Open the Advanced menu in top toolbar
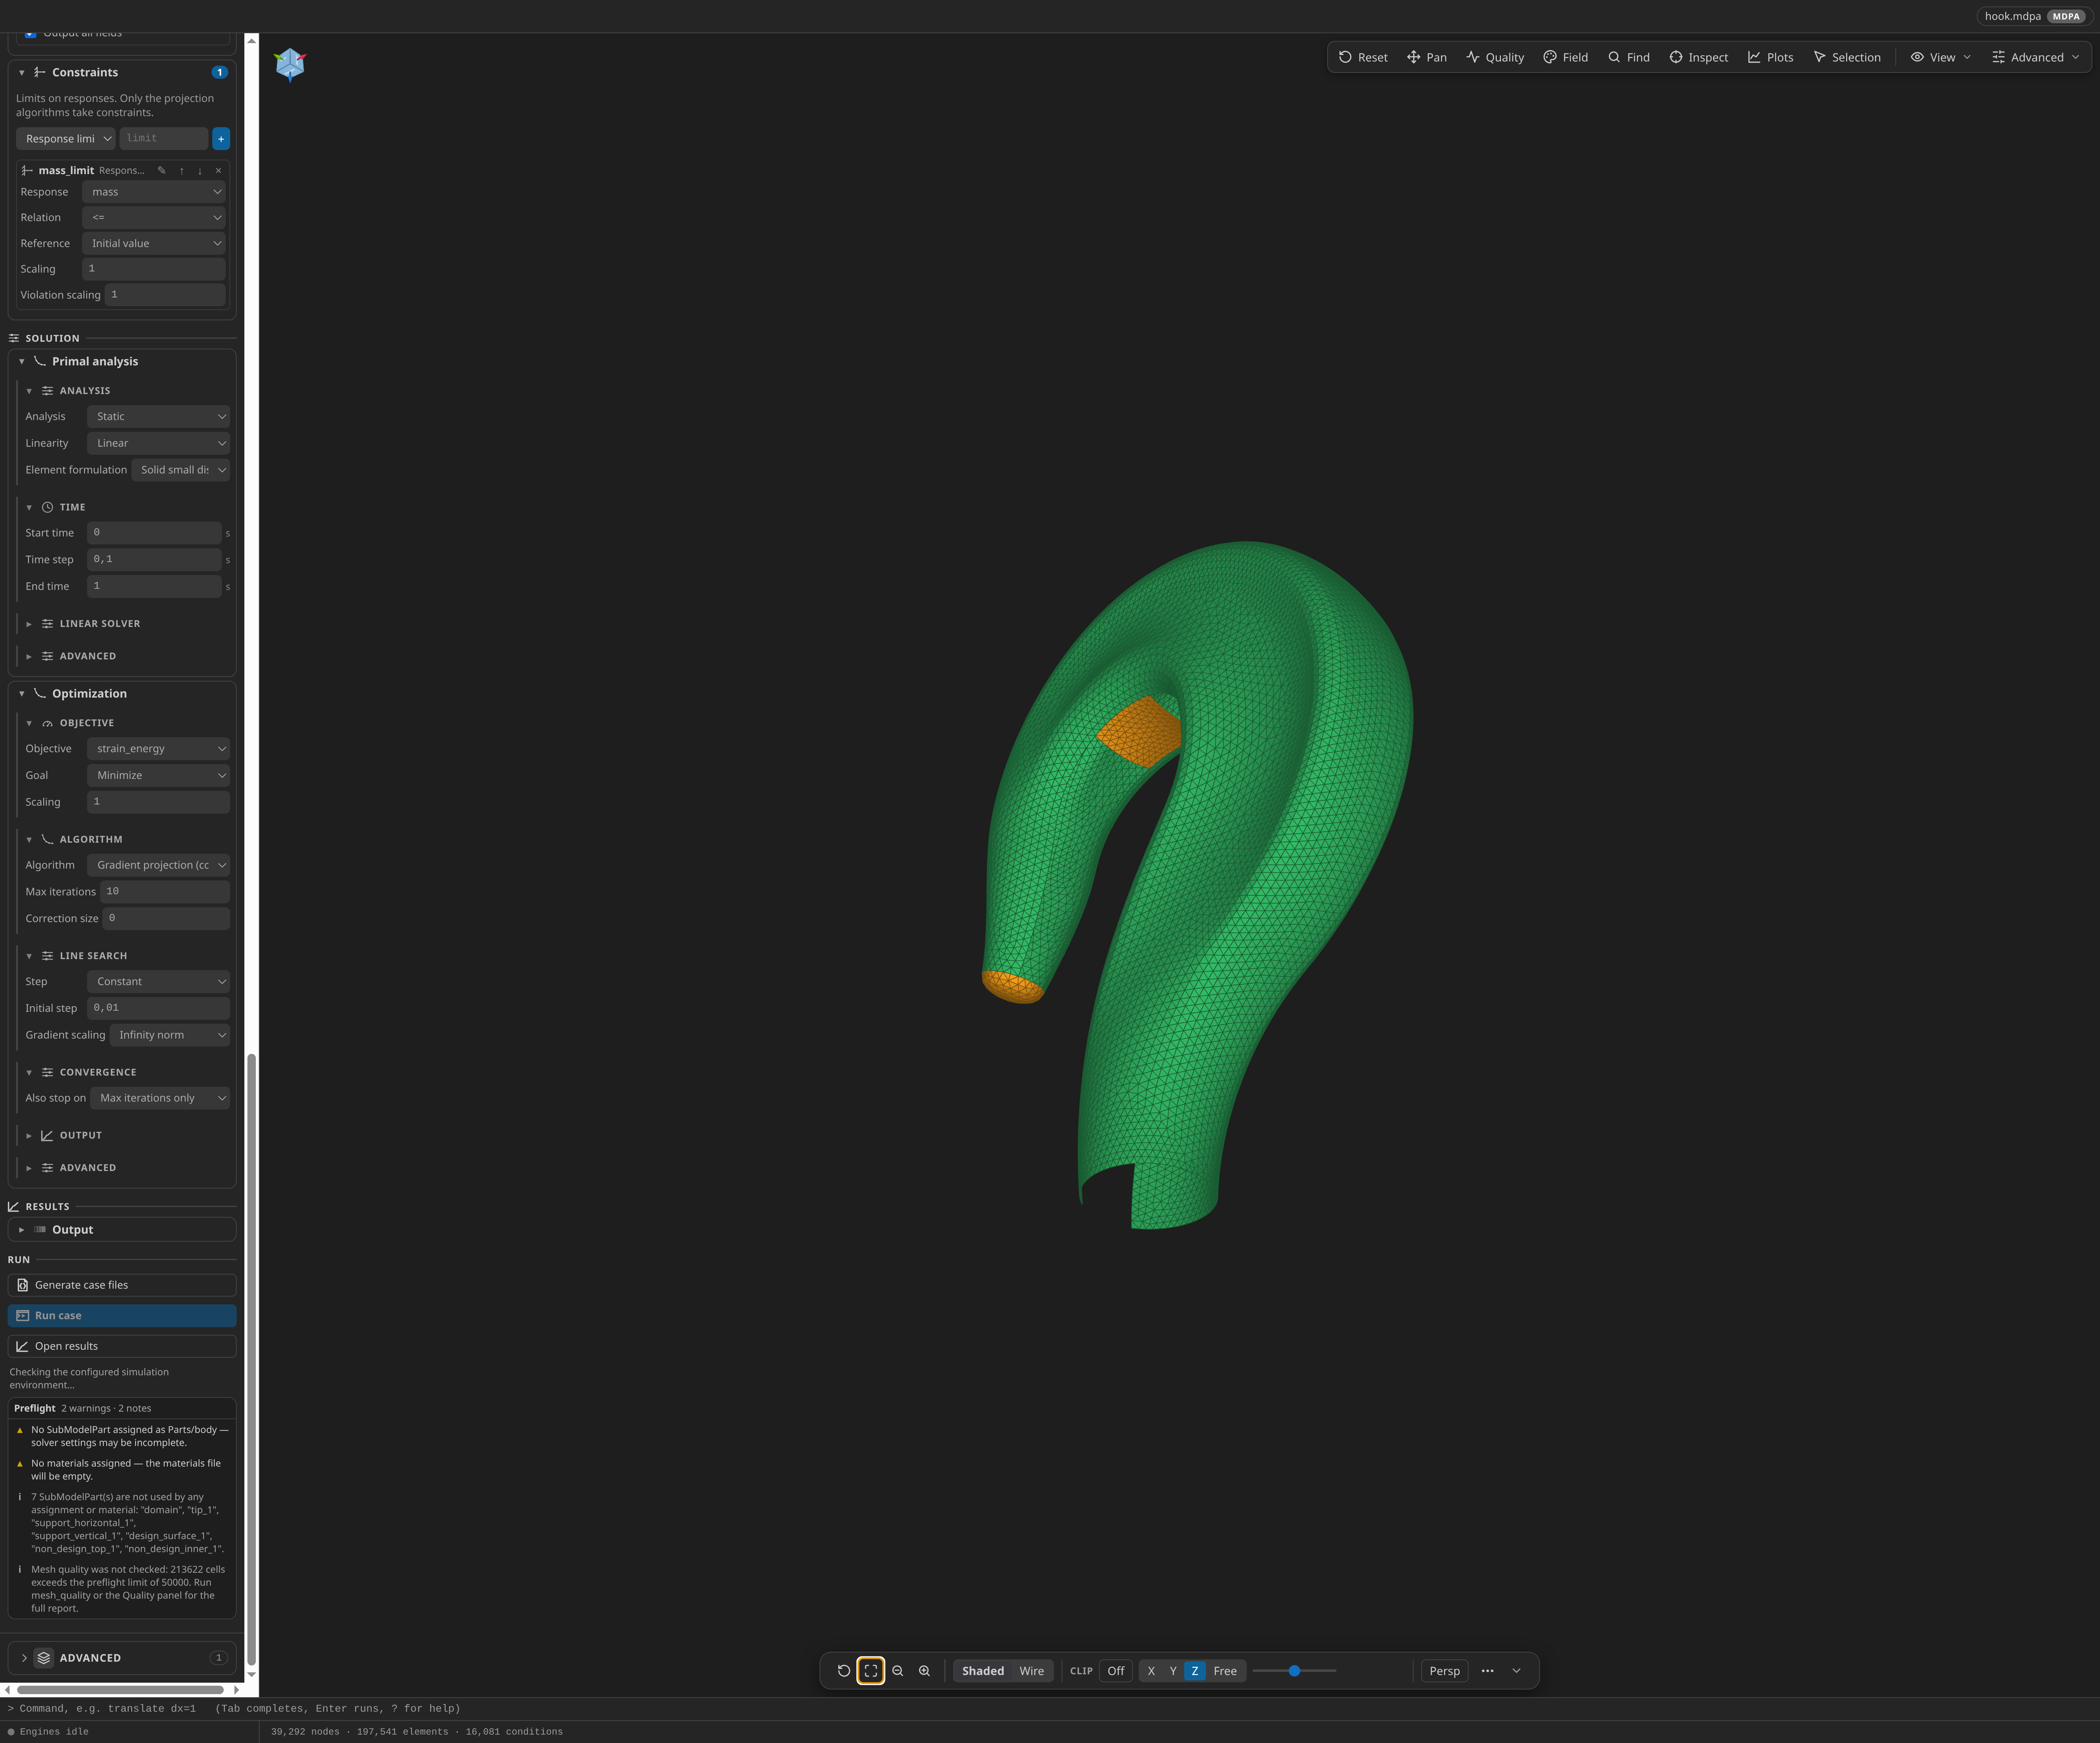The width and height of the screenshot is (2100, 1743). (2036, 57)
